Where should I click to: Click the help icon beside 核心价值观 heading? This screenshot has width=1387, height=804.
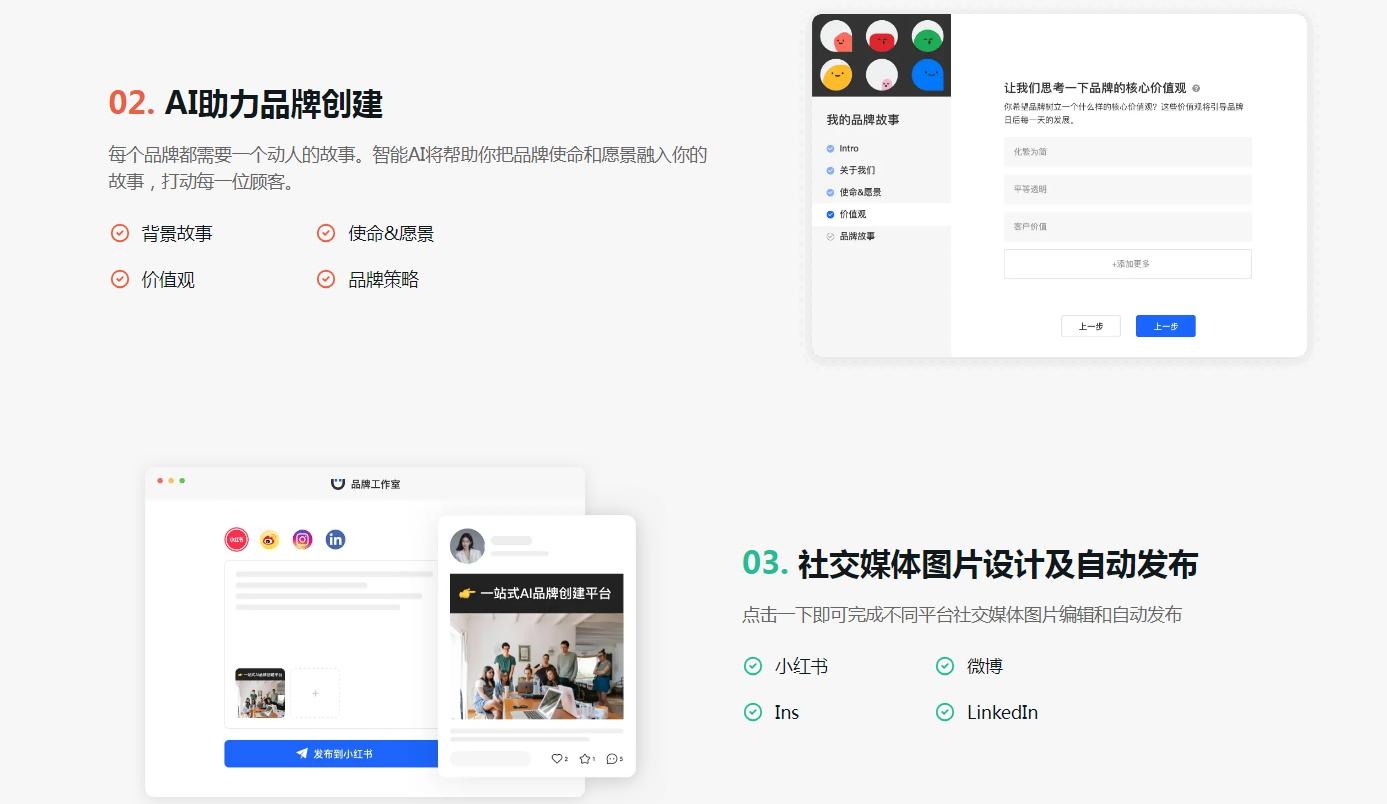1196,88
